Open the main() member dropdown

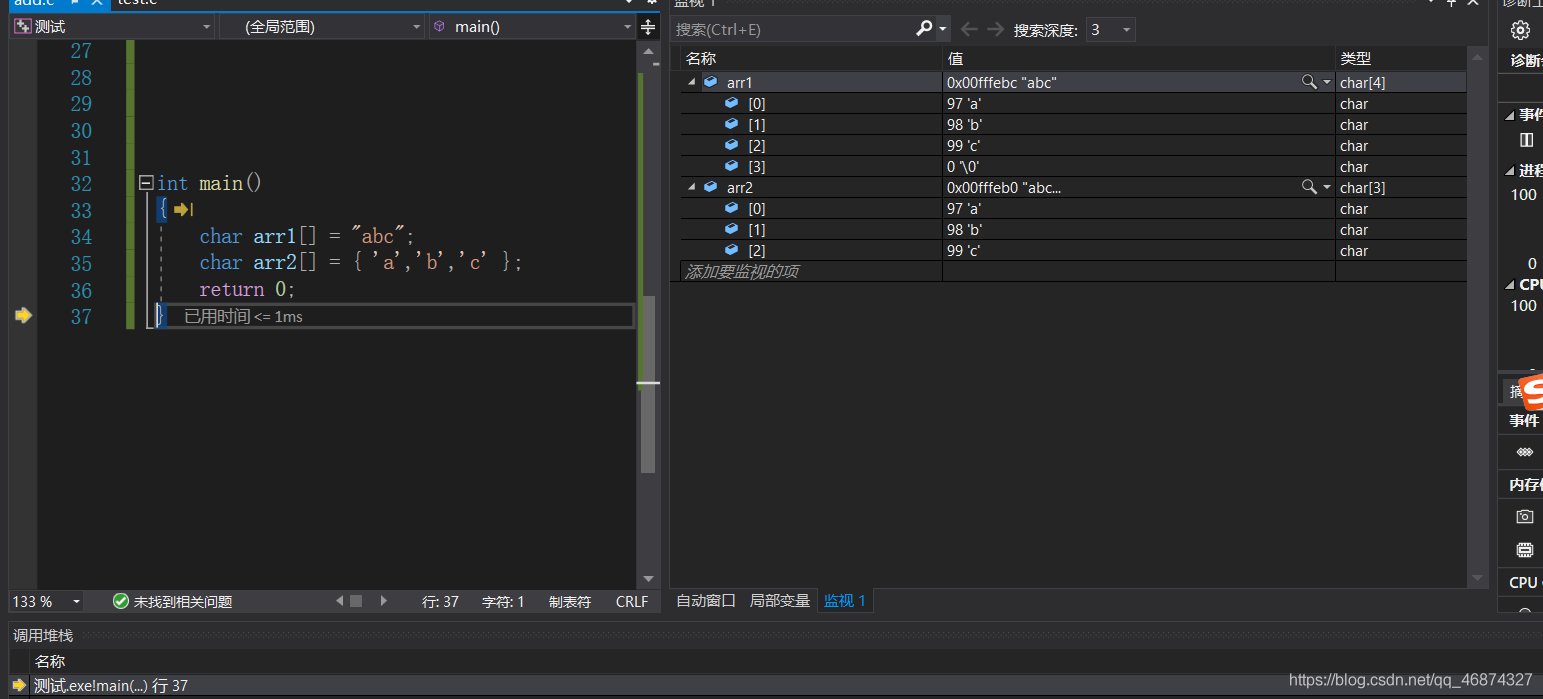pos(532,27)
